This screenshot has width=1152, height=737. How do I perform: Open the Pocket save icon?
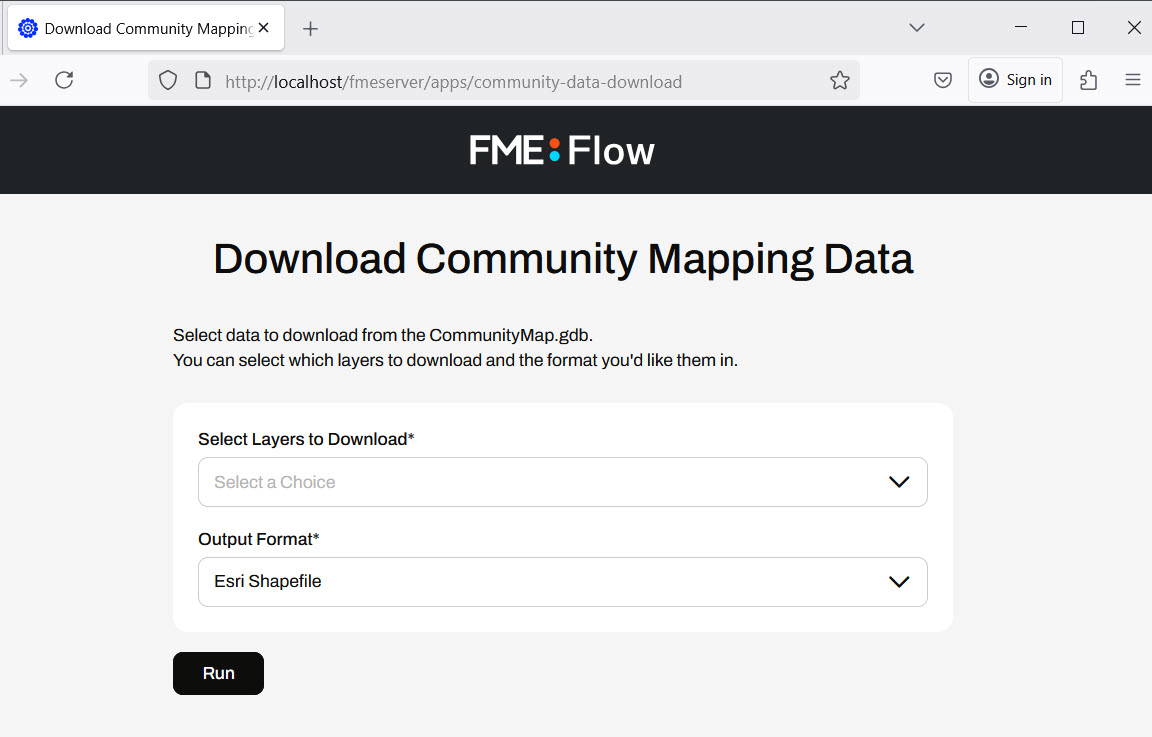[942, 81]
